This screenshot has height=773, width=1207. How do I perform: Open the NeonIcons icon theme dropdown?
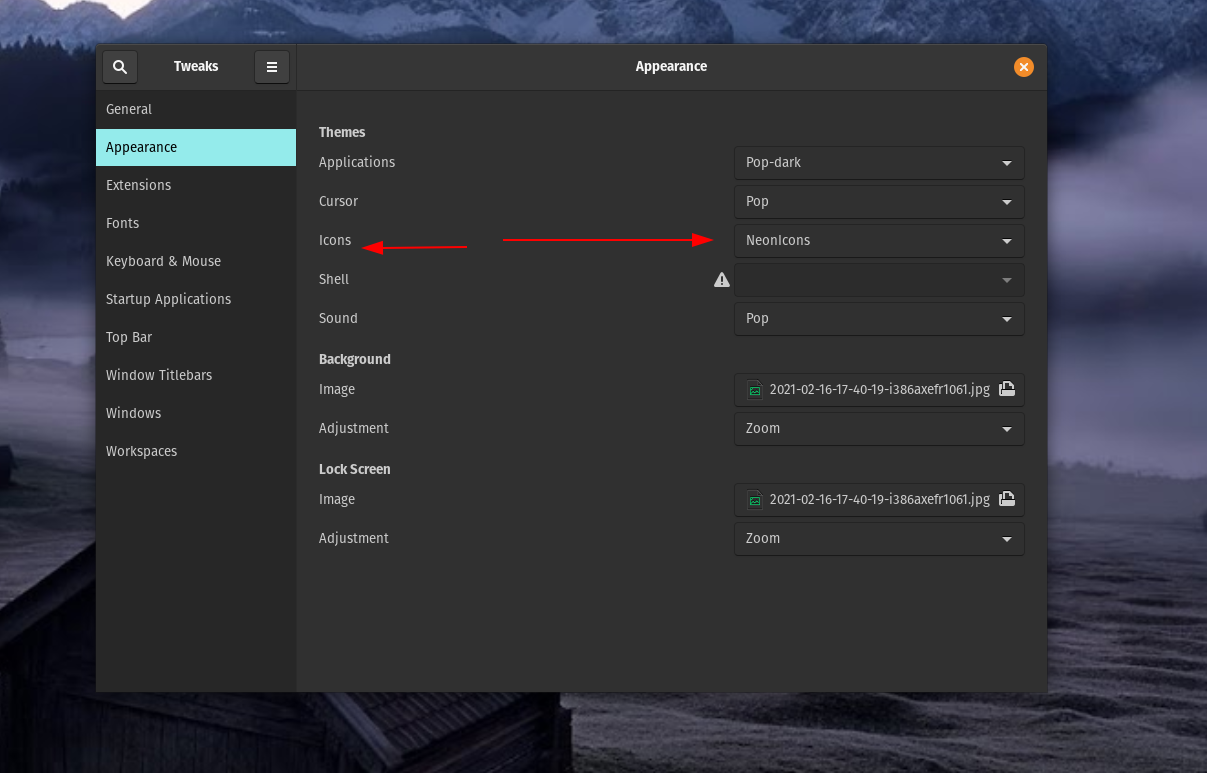(879, 241)
